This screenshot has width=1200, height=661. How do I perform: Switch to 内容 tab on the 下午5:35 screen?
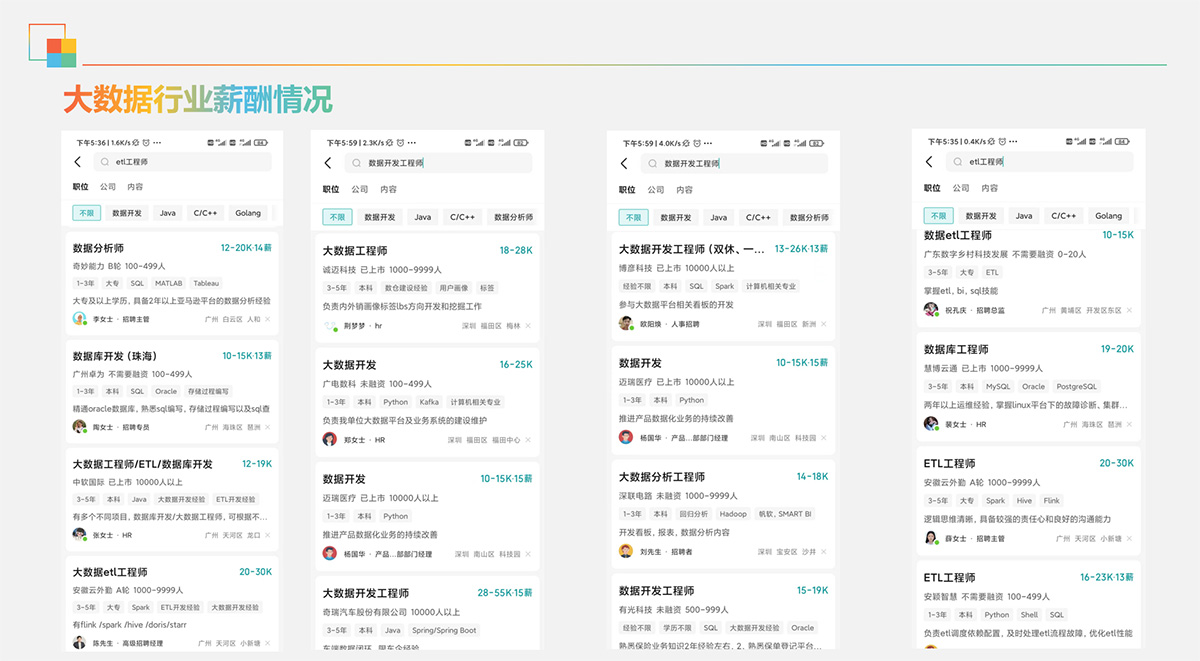pos(989,188)
